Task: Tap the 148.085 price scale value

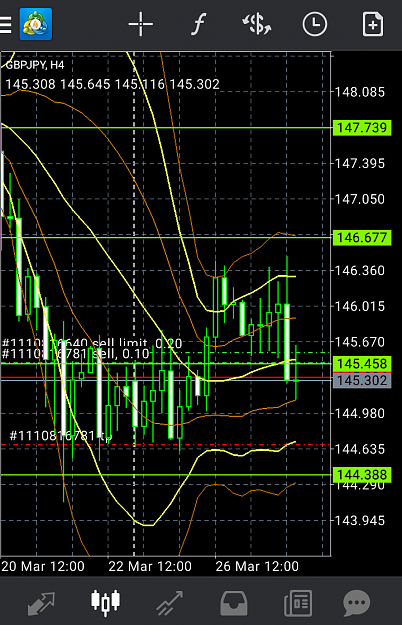Action: pos(360,92)
